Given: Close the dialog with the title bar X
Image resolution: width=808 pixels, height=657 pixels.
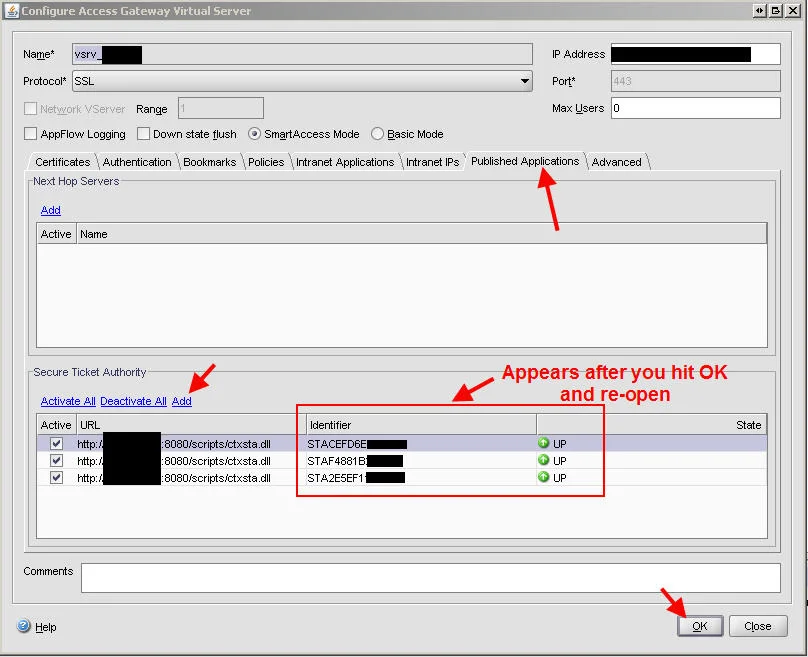Looking at the screenshot, I should point(793,10).
